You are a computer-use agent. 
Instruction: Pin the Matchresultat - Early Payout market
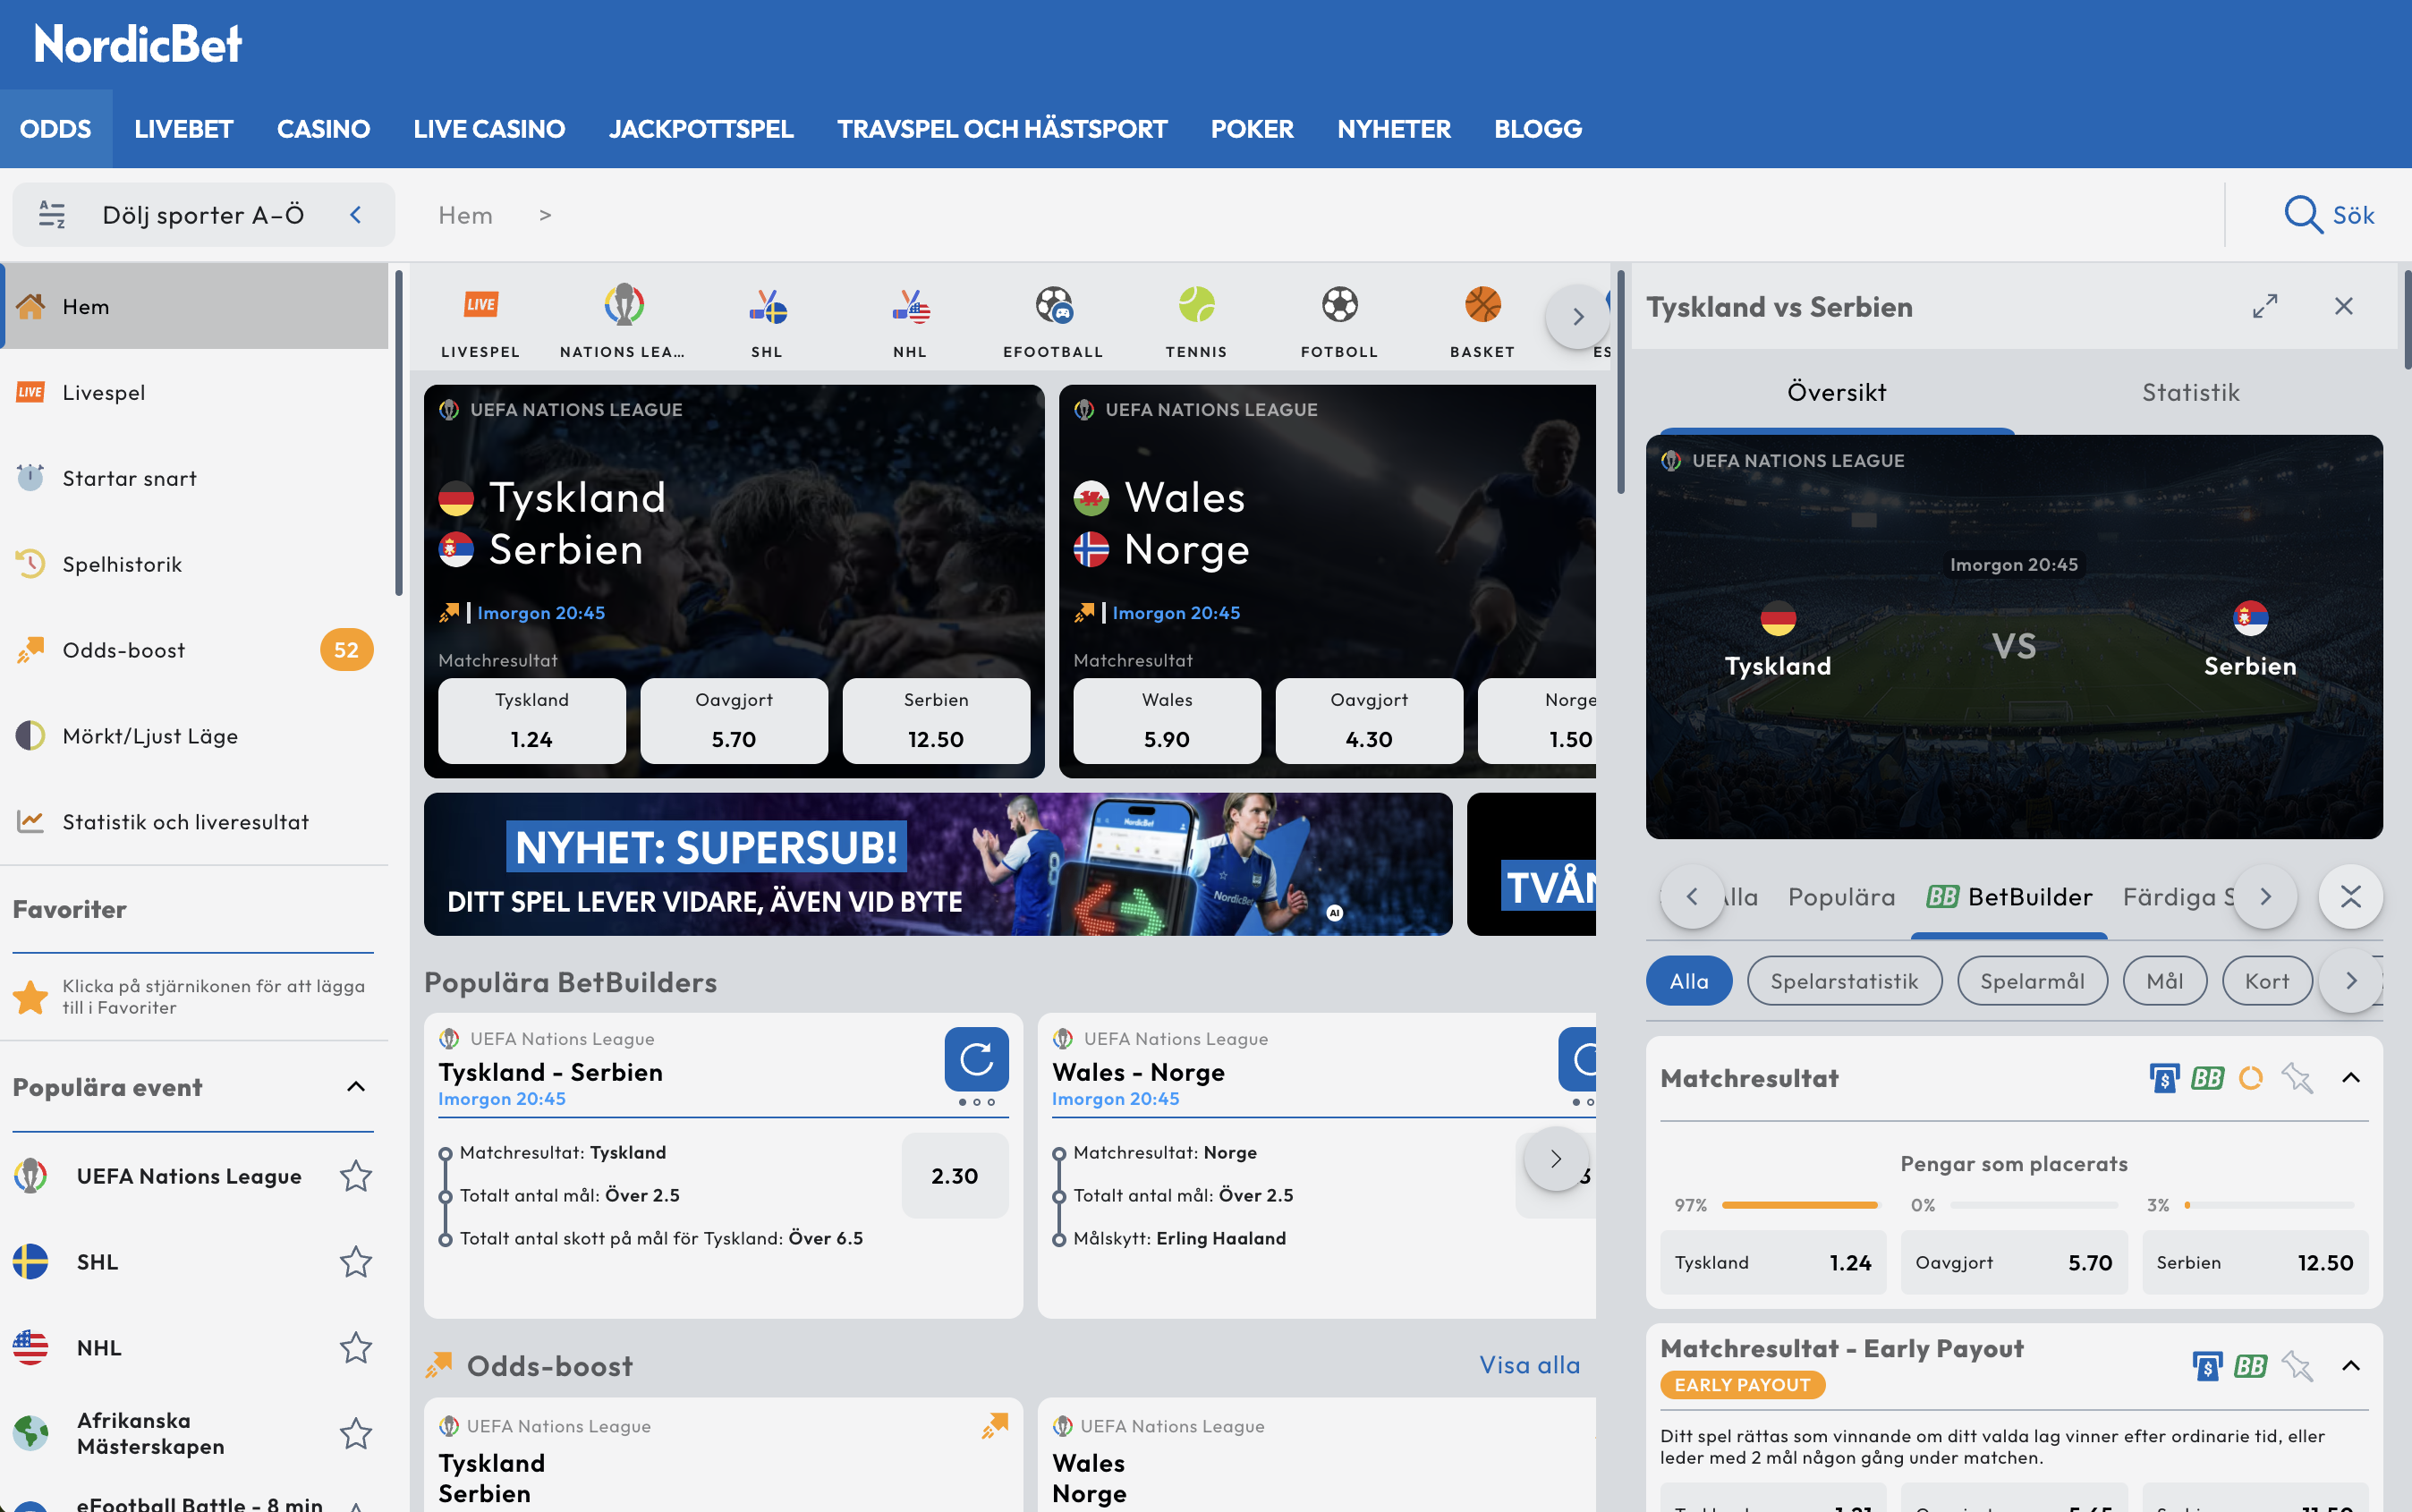click(x=2297, y=1366)
